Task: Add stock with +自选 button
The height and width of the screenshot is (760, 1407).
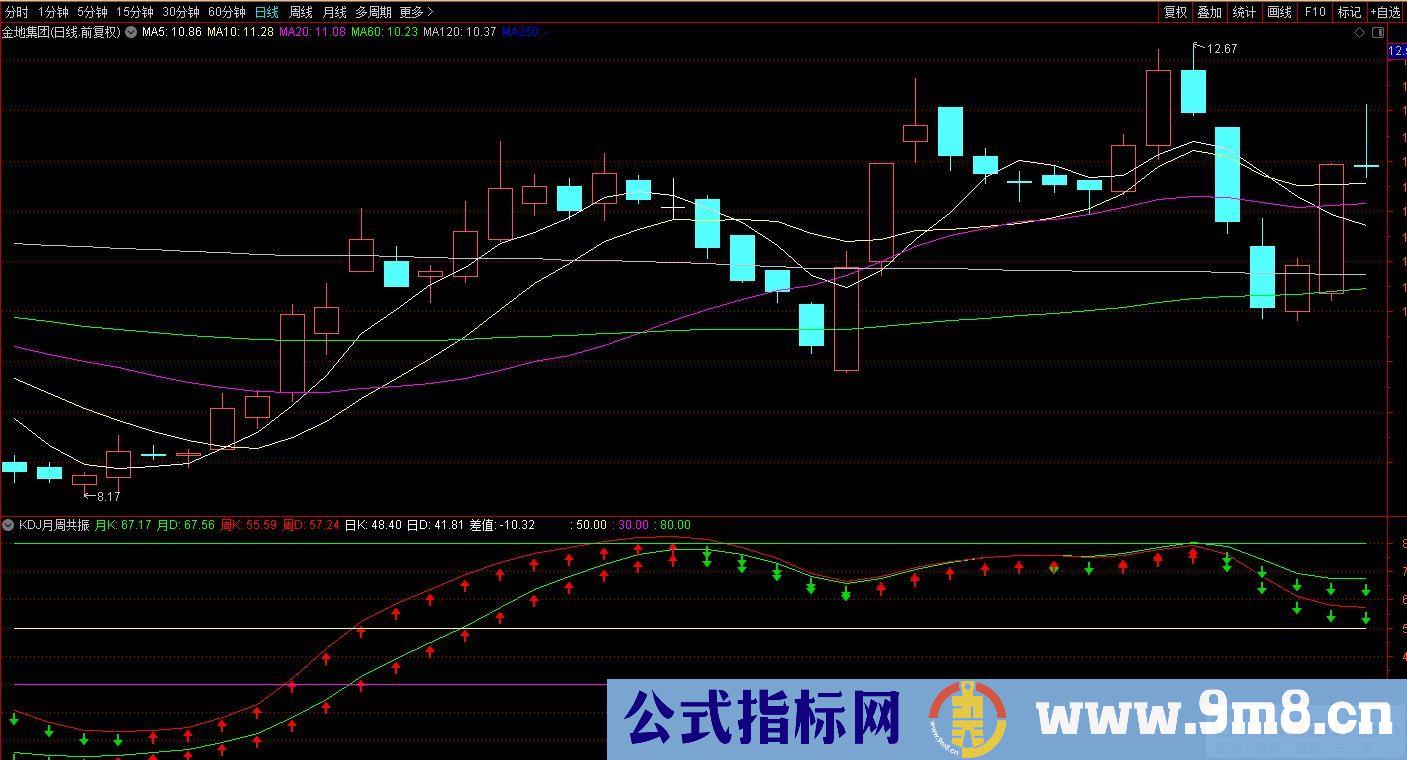Action: [x=1385, y=12]
